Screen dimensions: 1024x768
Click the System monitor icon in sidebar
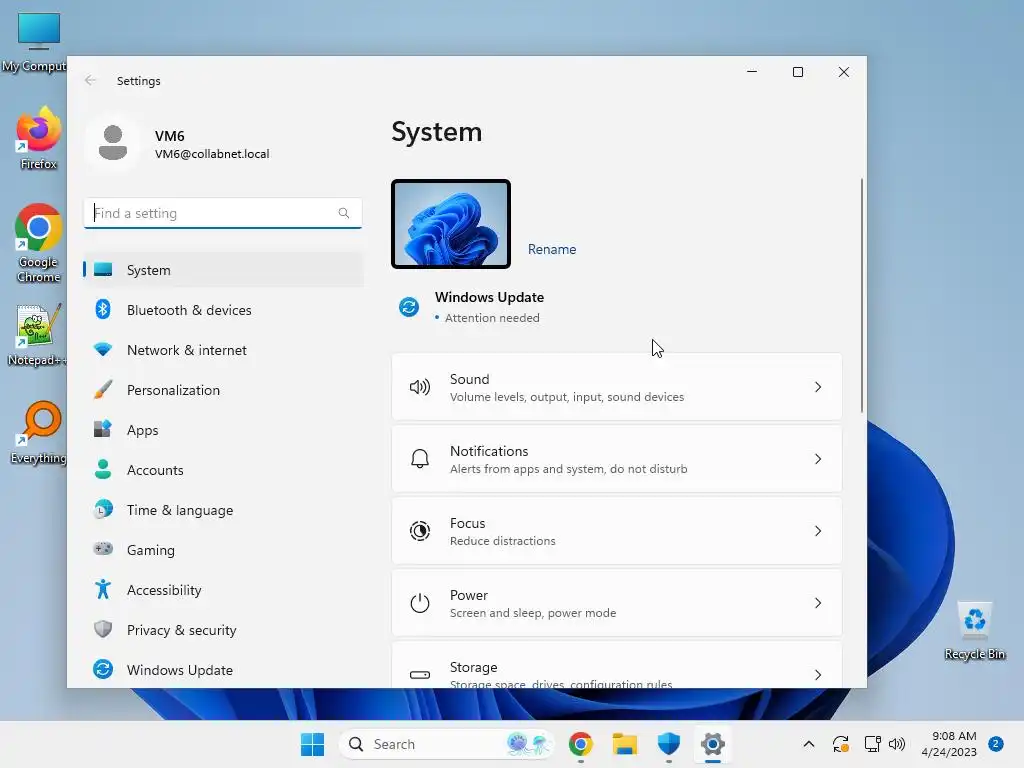103,270
